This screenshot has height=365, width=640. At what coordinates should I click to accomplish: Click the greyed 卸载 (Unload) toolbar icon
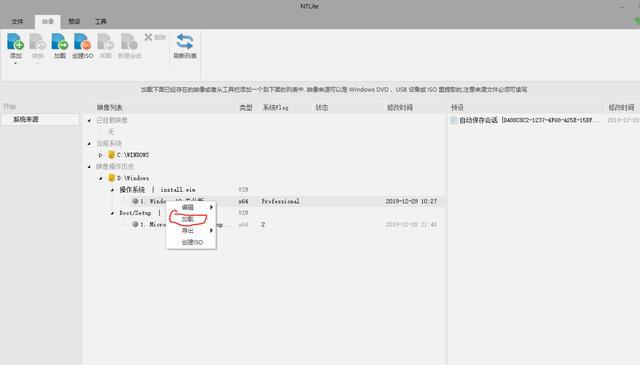tap(105, 42)
